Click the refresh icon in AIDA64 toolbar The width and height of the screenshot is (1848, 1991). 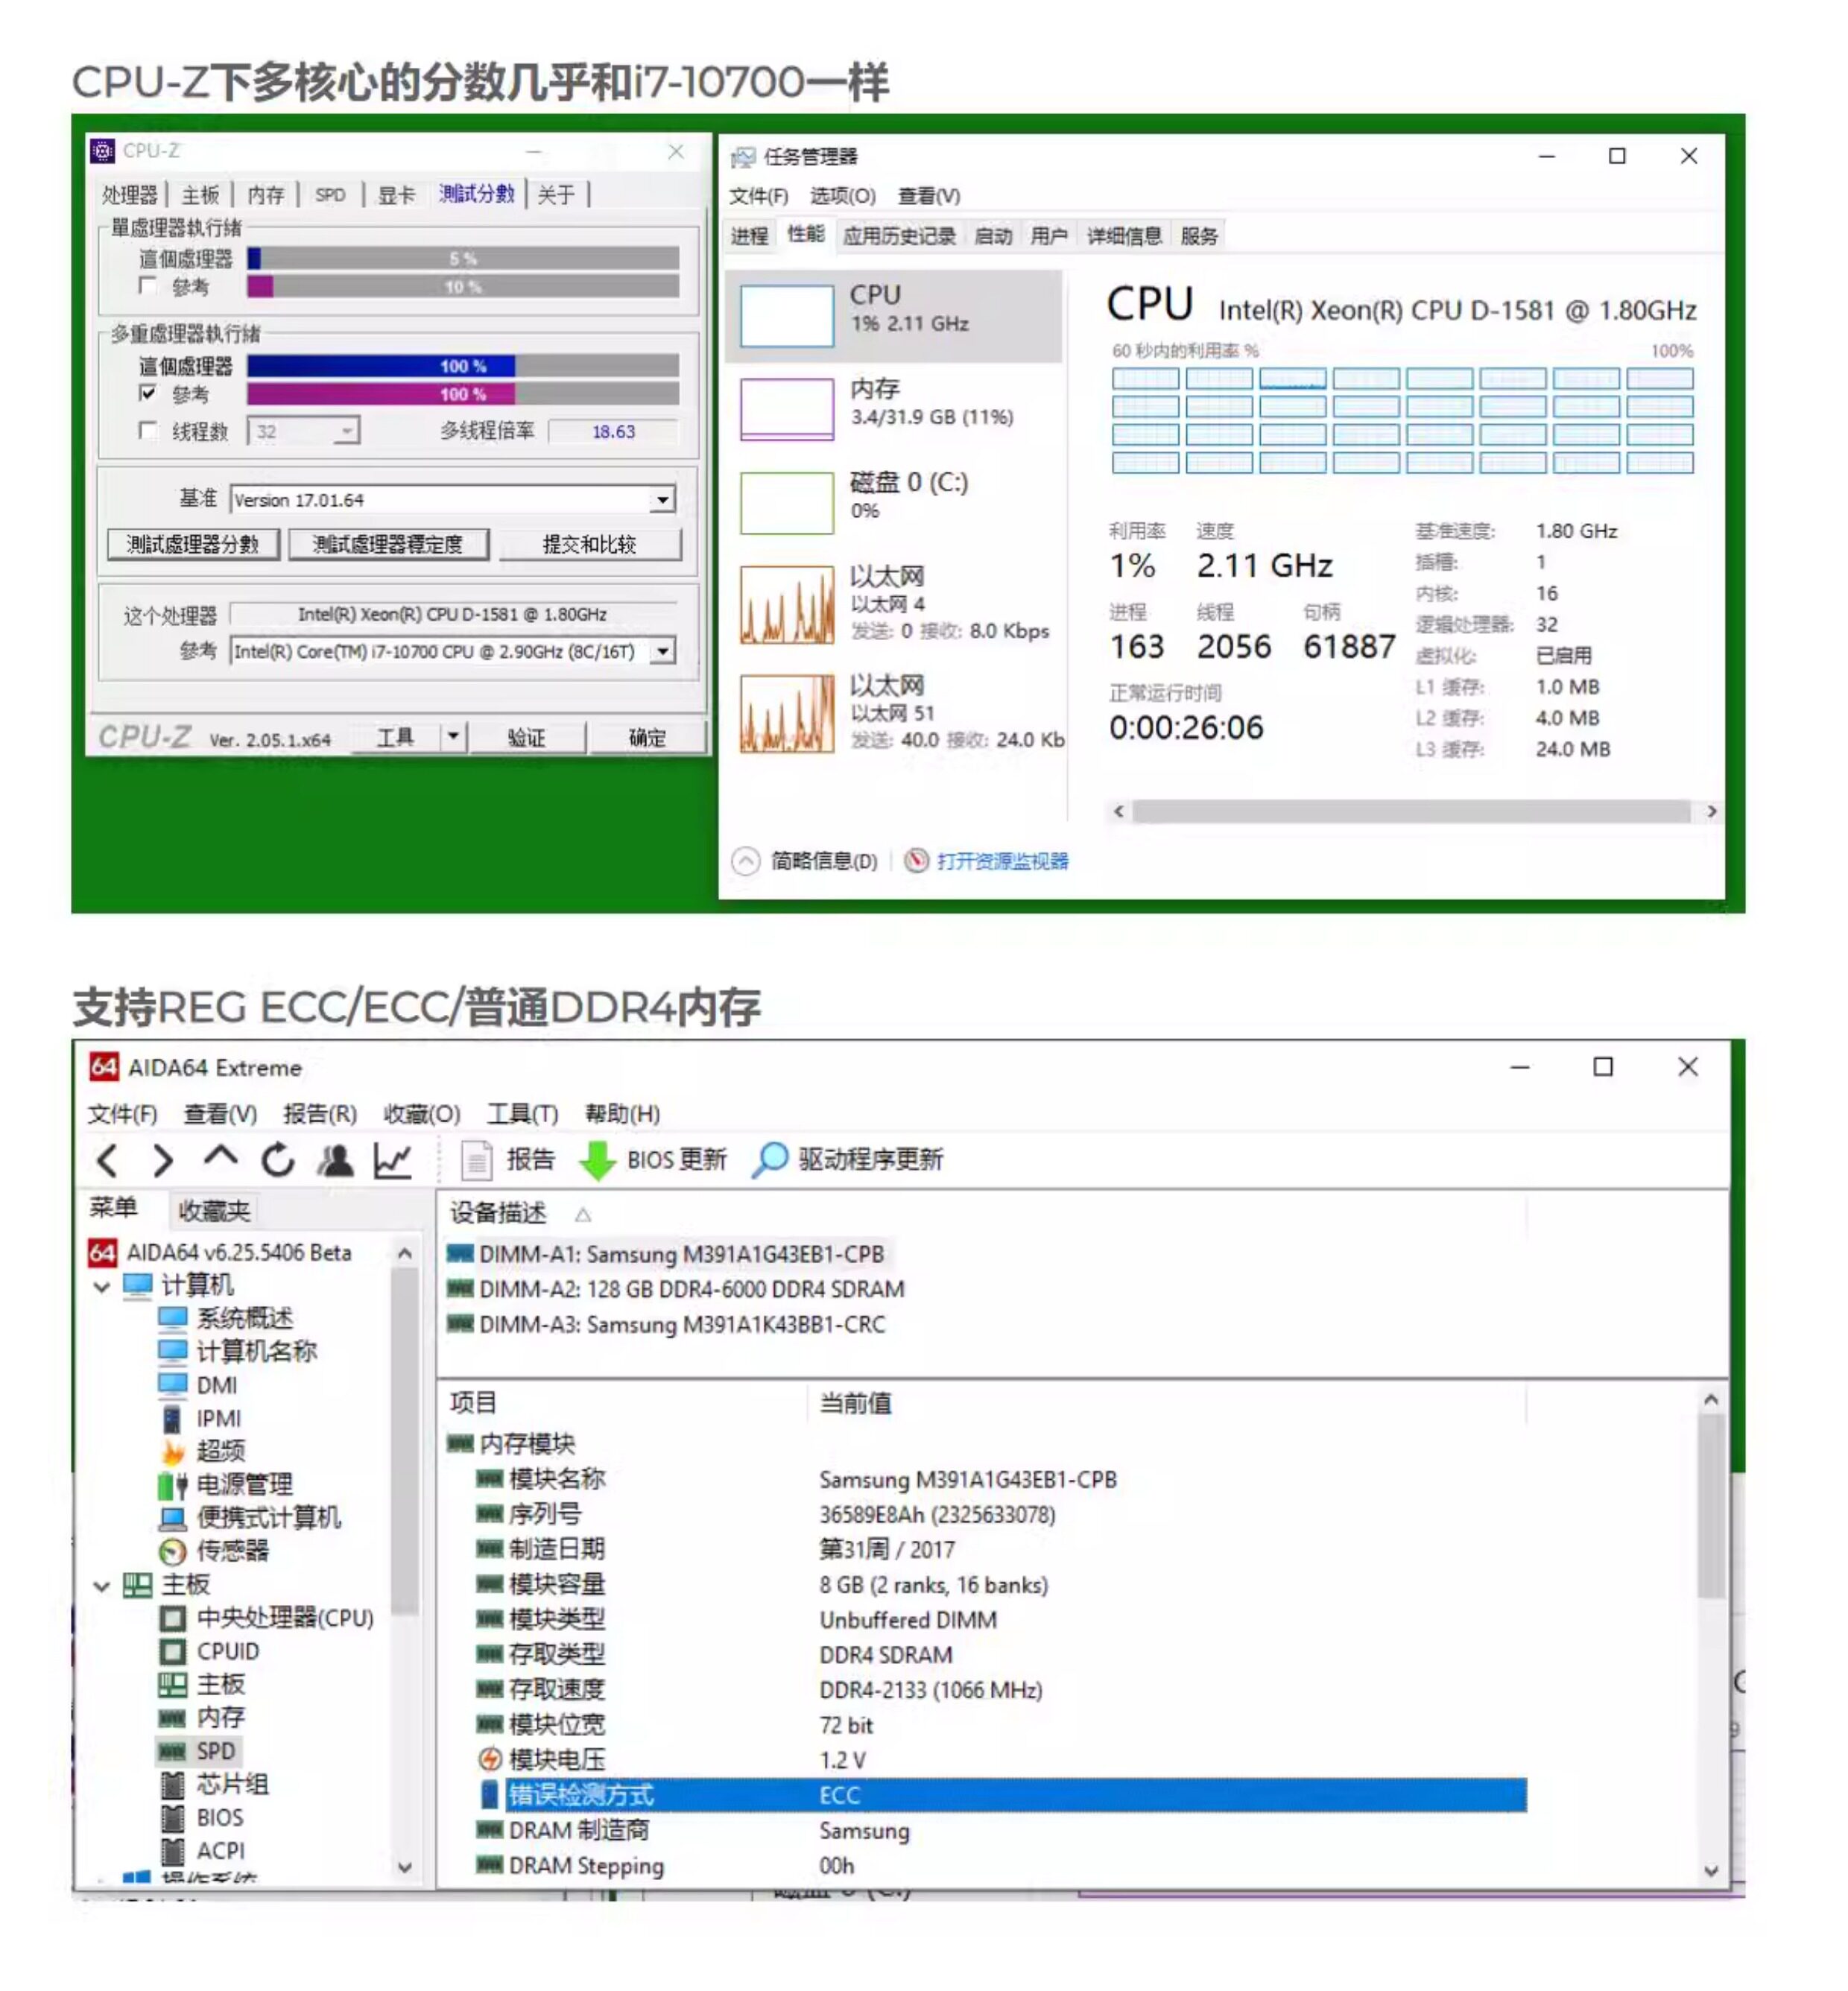point(278,1160)
